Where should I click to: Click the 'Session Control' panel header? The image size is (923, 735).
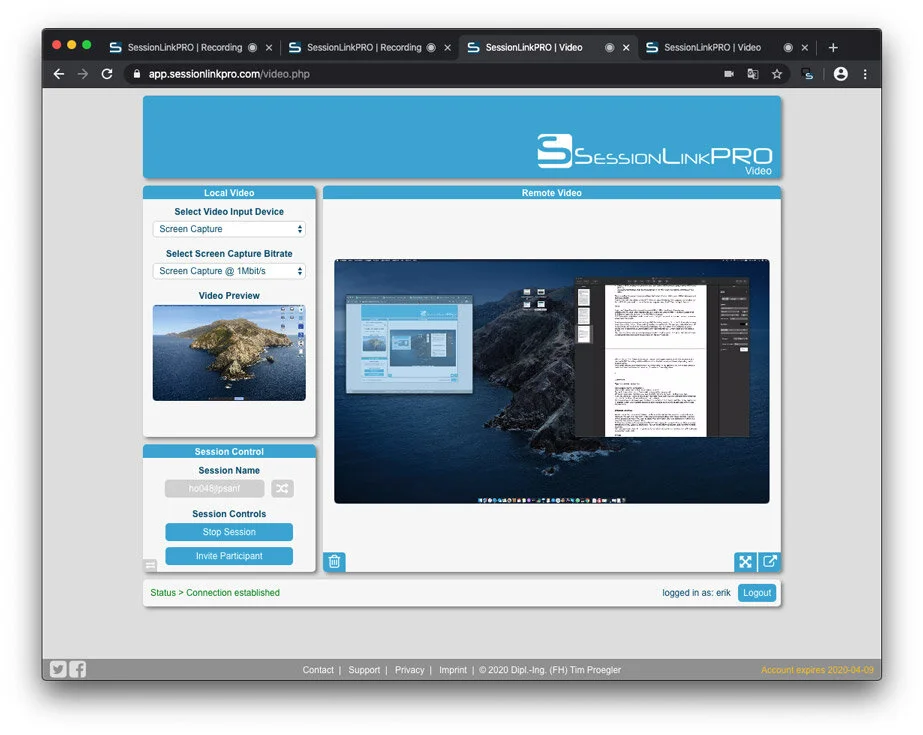[229, 452]
